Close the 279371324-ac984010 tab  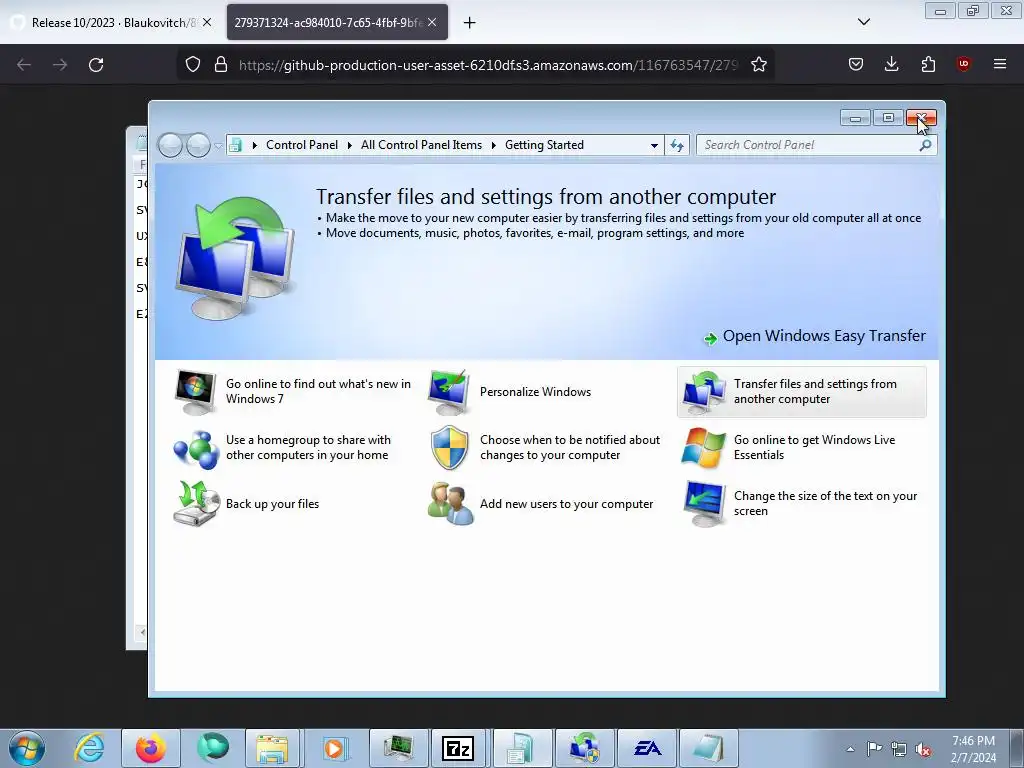coord(432,22)
